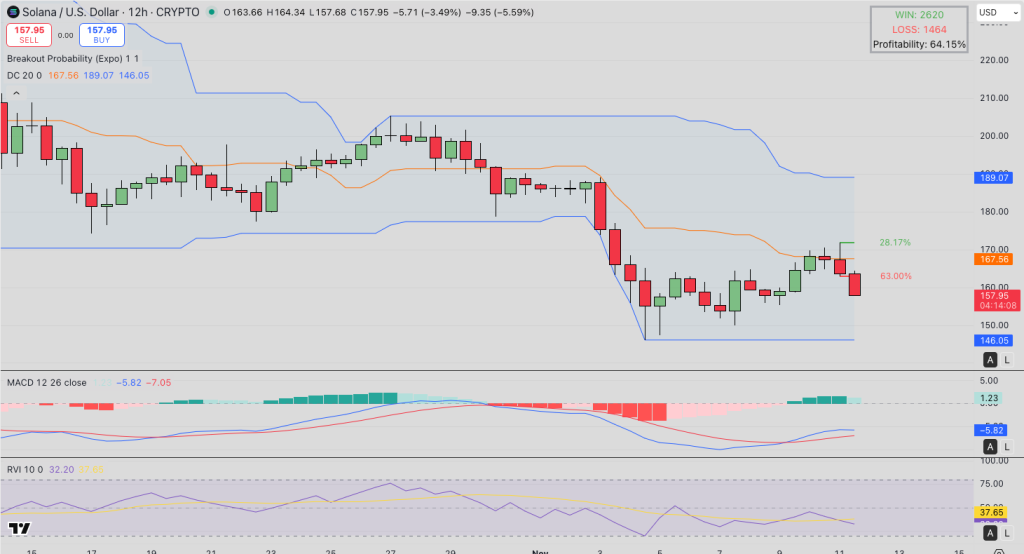Click the chart settings gear icon at bottom right
Image resolution: width=1024 pixels, height=554 pixels.
pos(999,552)
